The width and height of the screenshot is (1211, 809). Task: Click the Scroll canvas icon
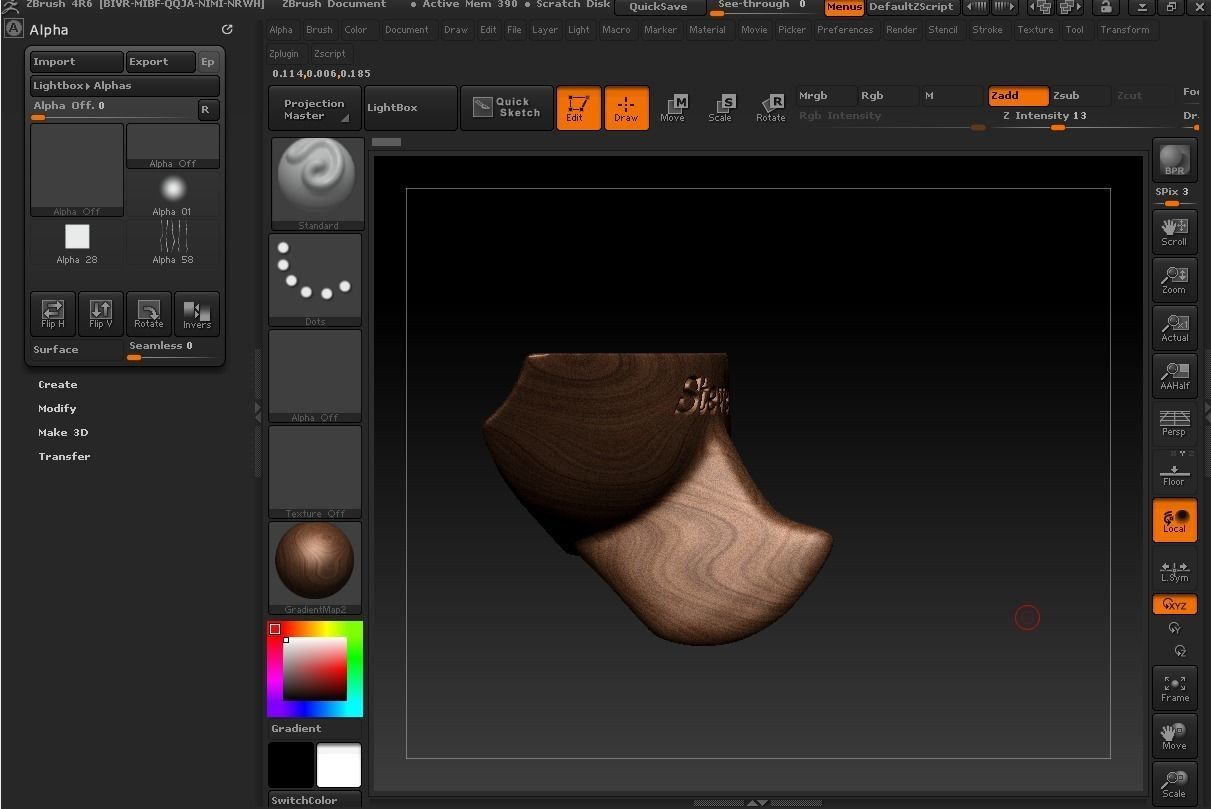click(x=1175, y=232)
